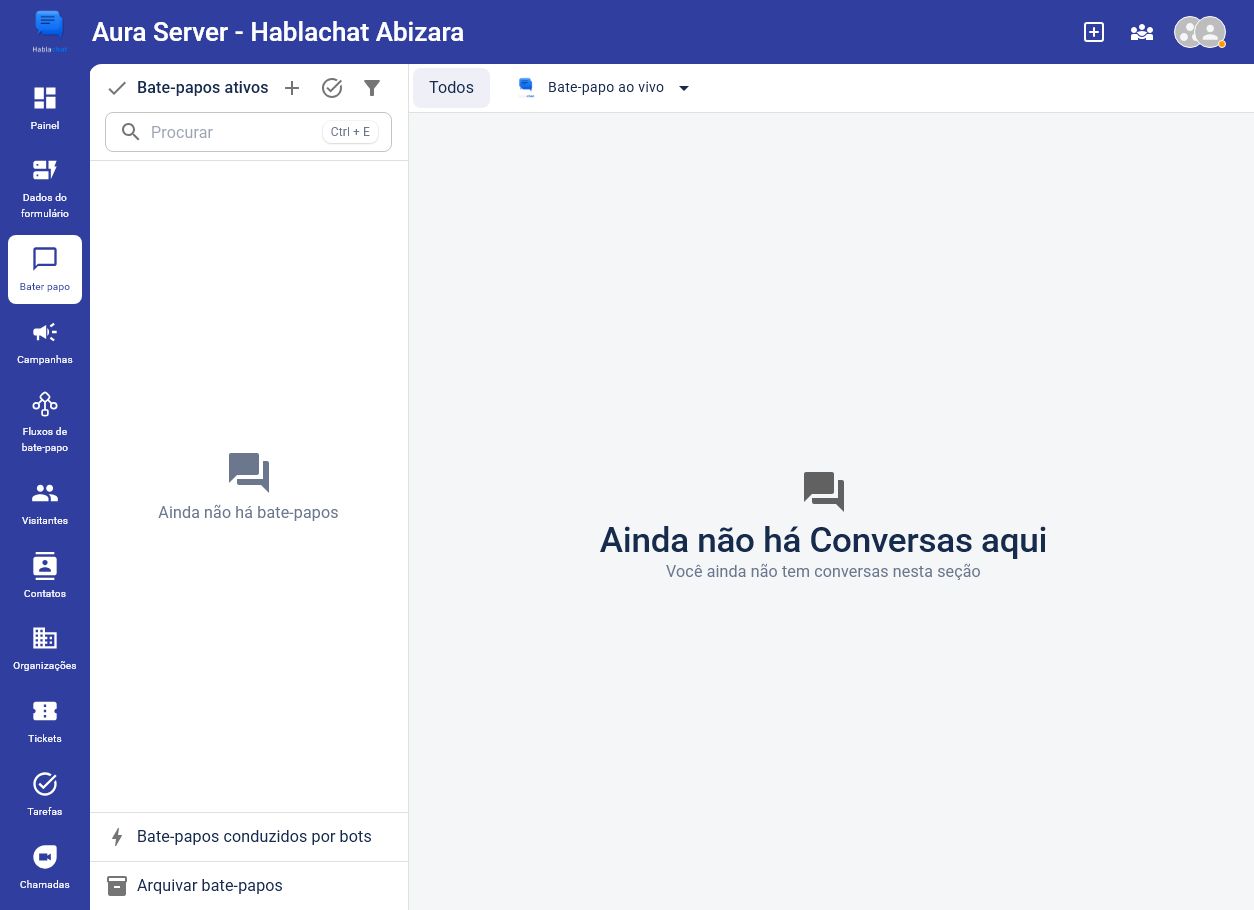Open Chamadas video calls section
This screenshot has width=1254, height=910.
pos(45,868)
